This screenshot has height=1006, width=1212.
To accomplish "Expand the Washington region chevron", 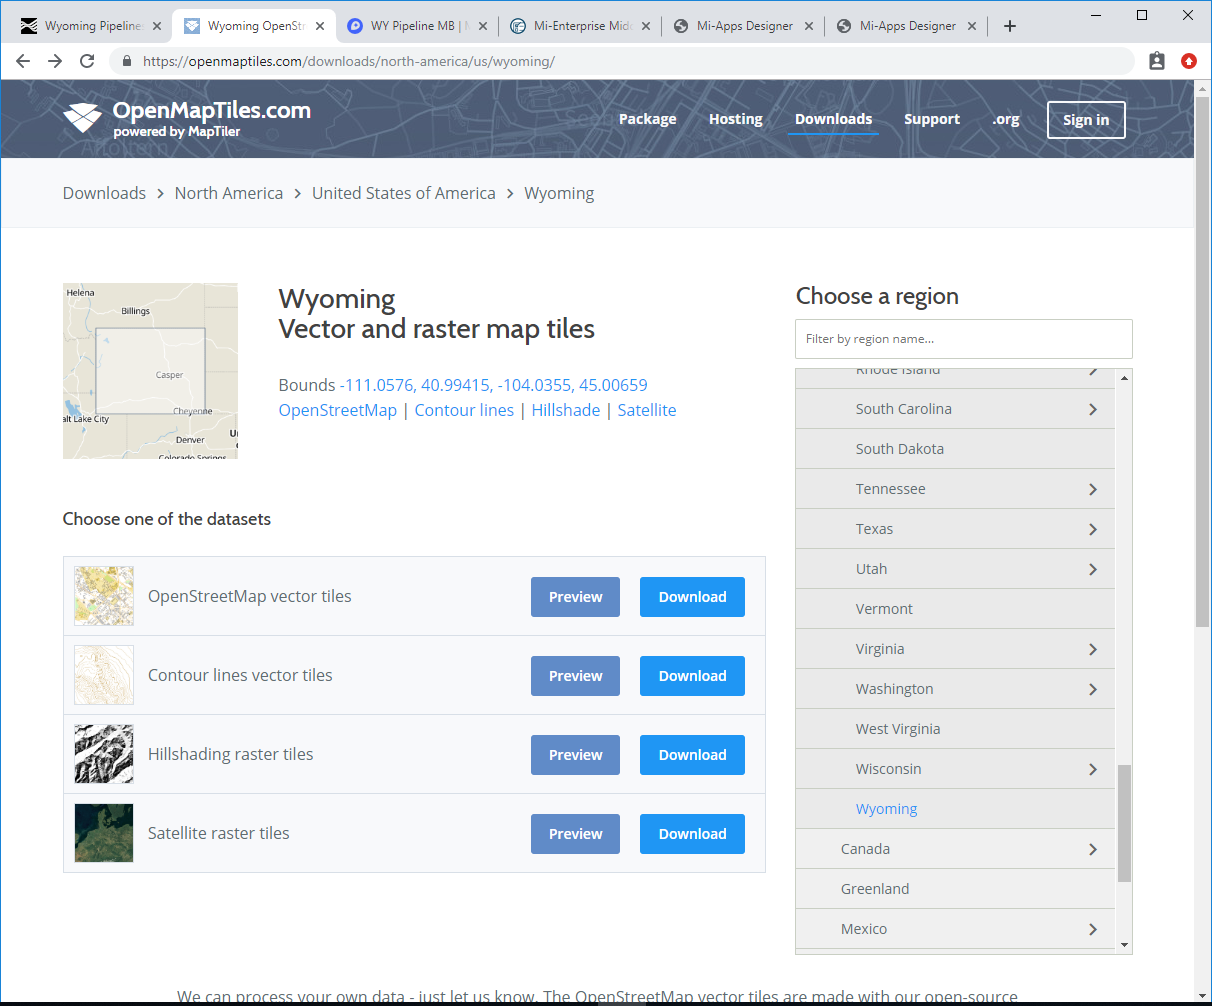I will tap(1093, 689).
